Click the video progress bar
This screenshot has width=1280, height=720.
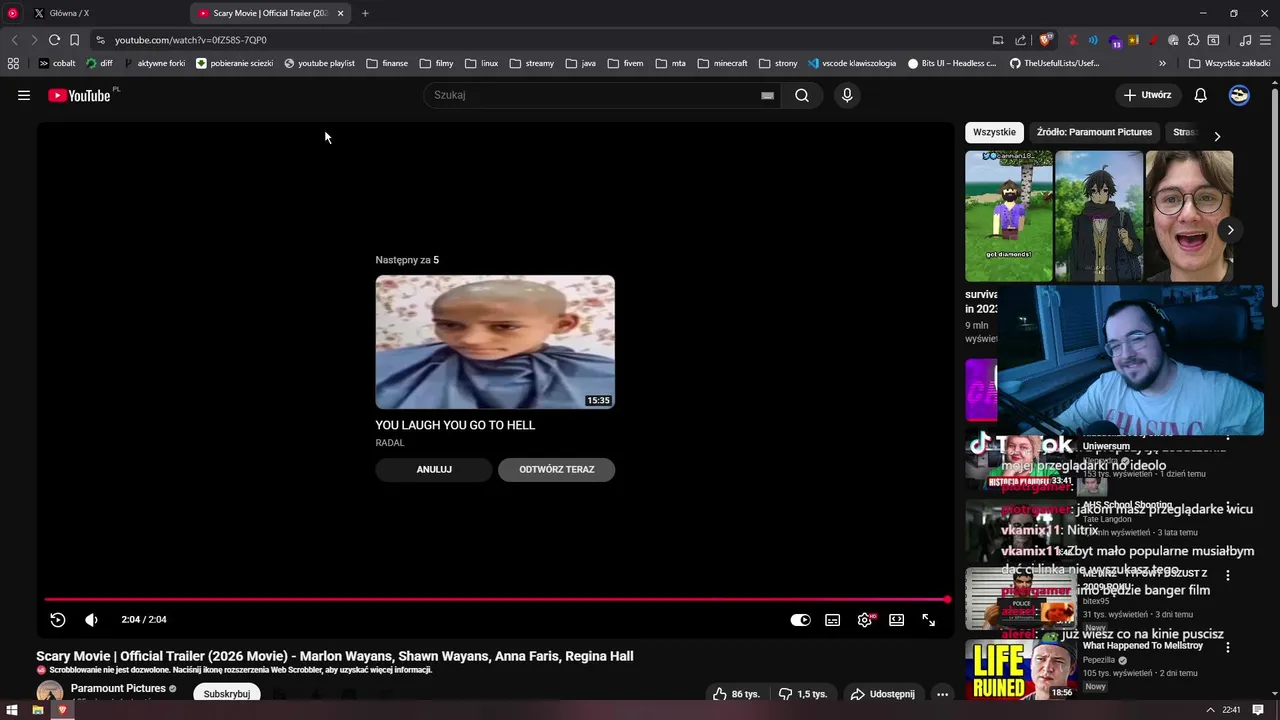(496, 600)
